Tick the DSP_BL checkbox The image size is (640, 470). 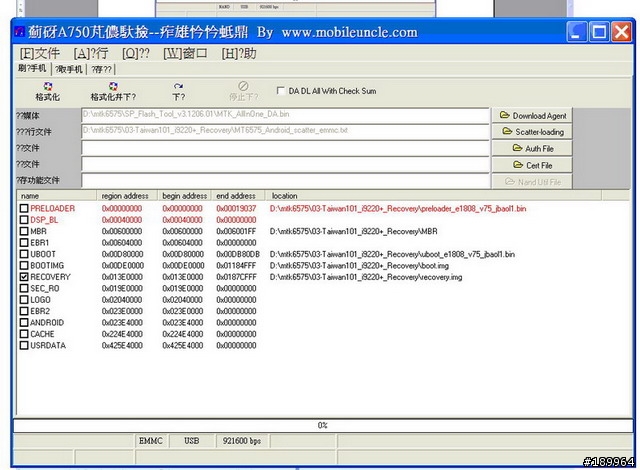24,220
